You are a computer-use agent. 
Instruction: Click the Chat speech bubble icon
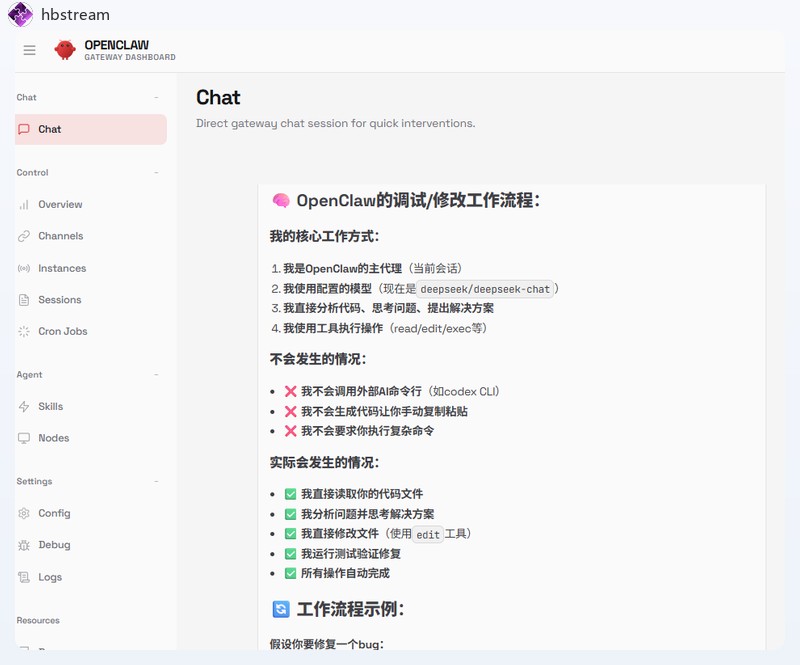coord(24,129)
